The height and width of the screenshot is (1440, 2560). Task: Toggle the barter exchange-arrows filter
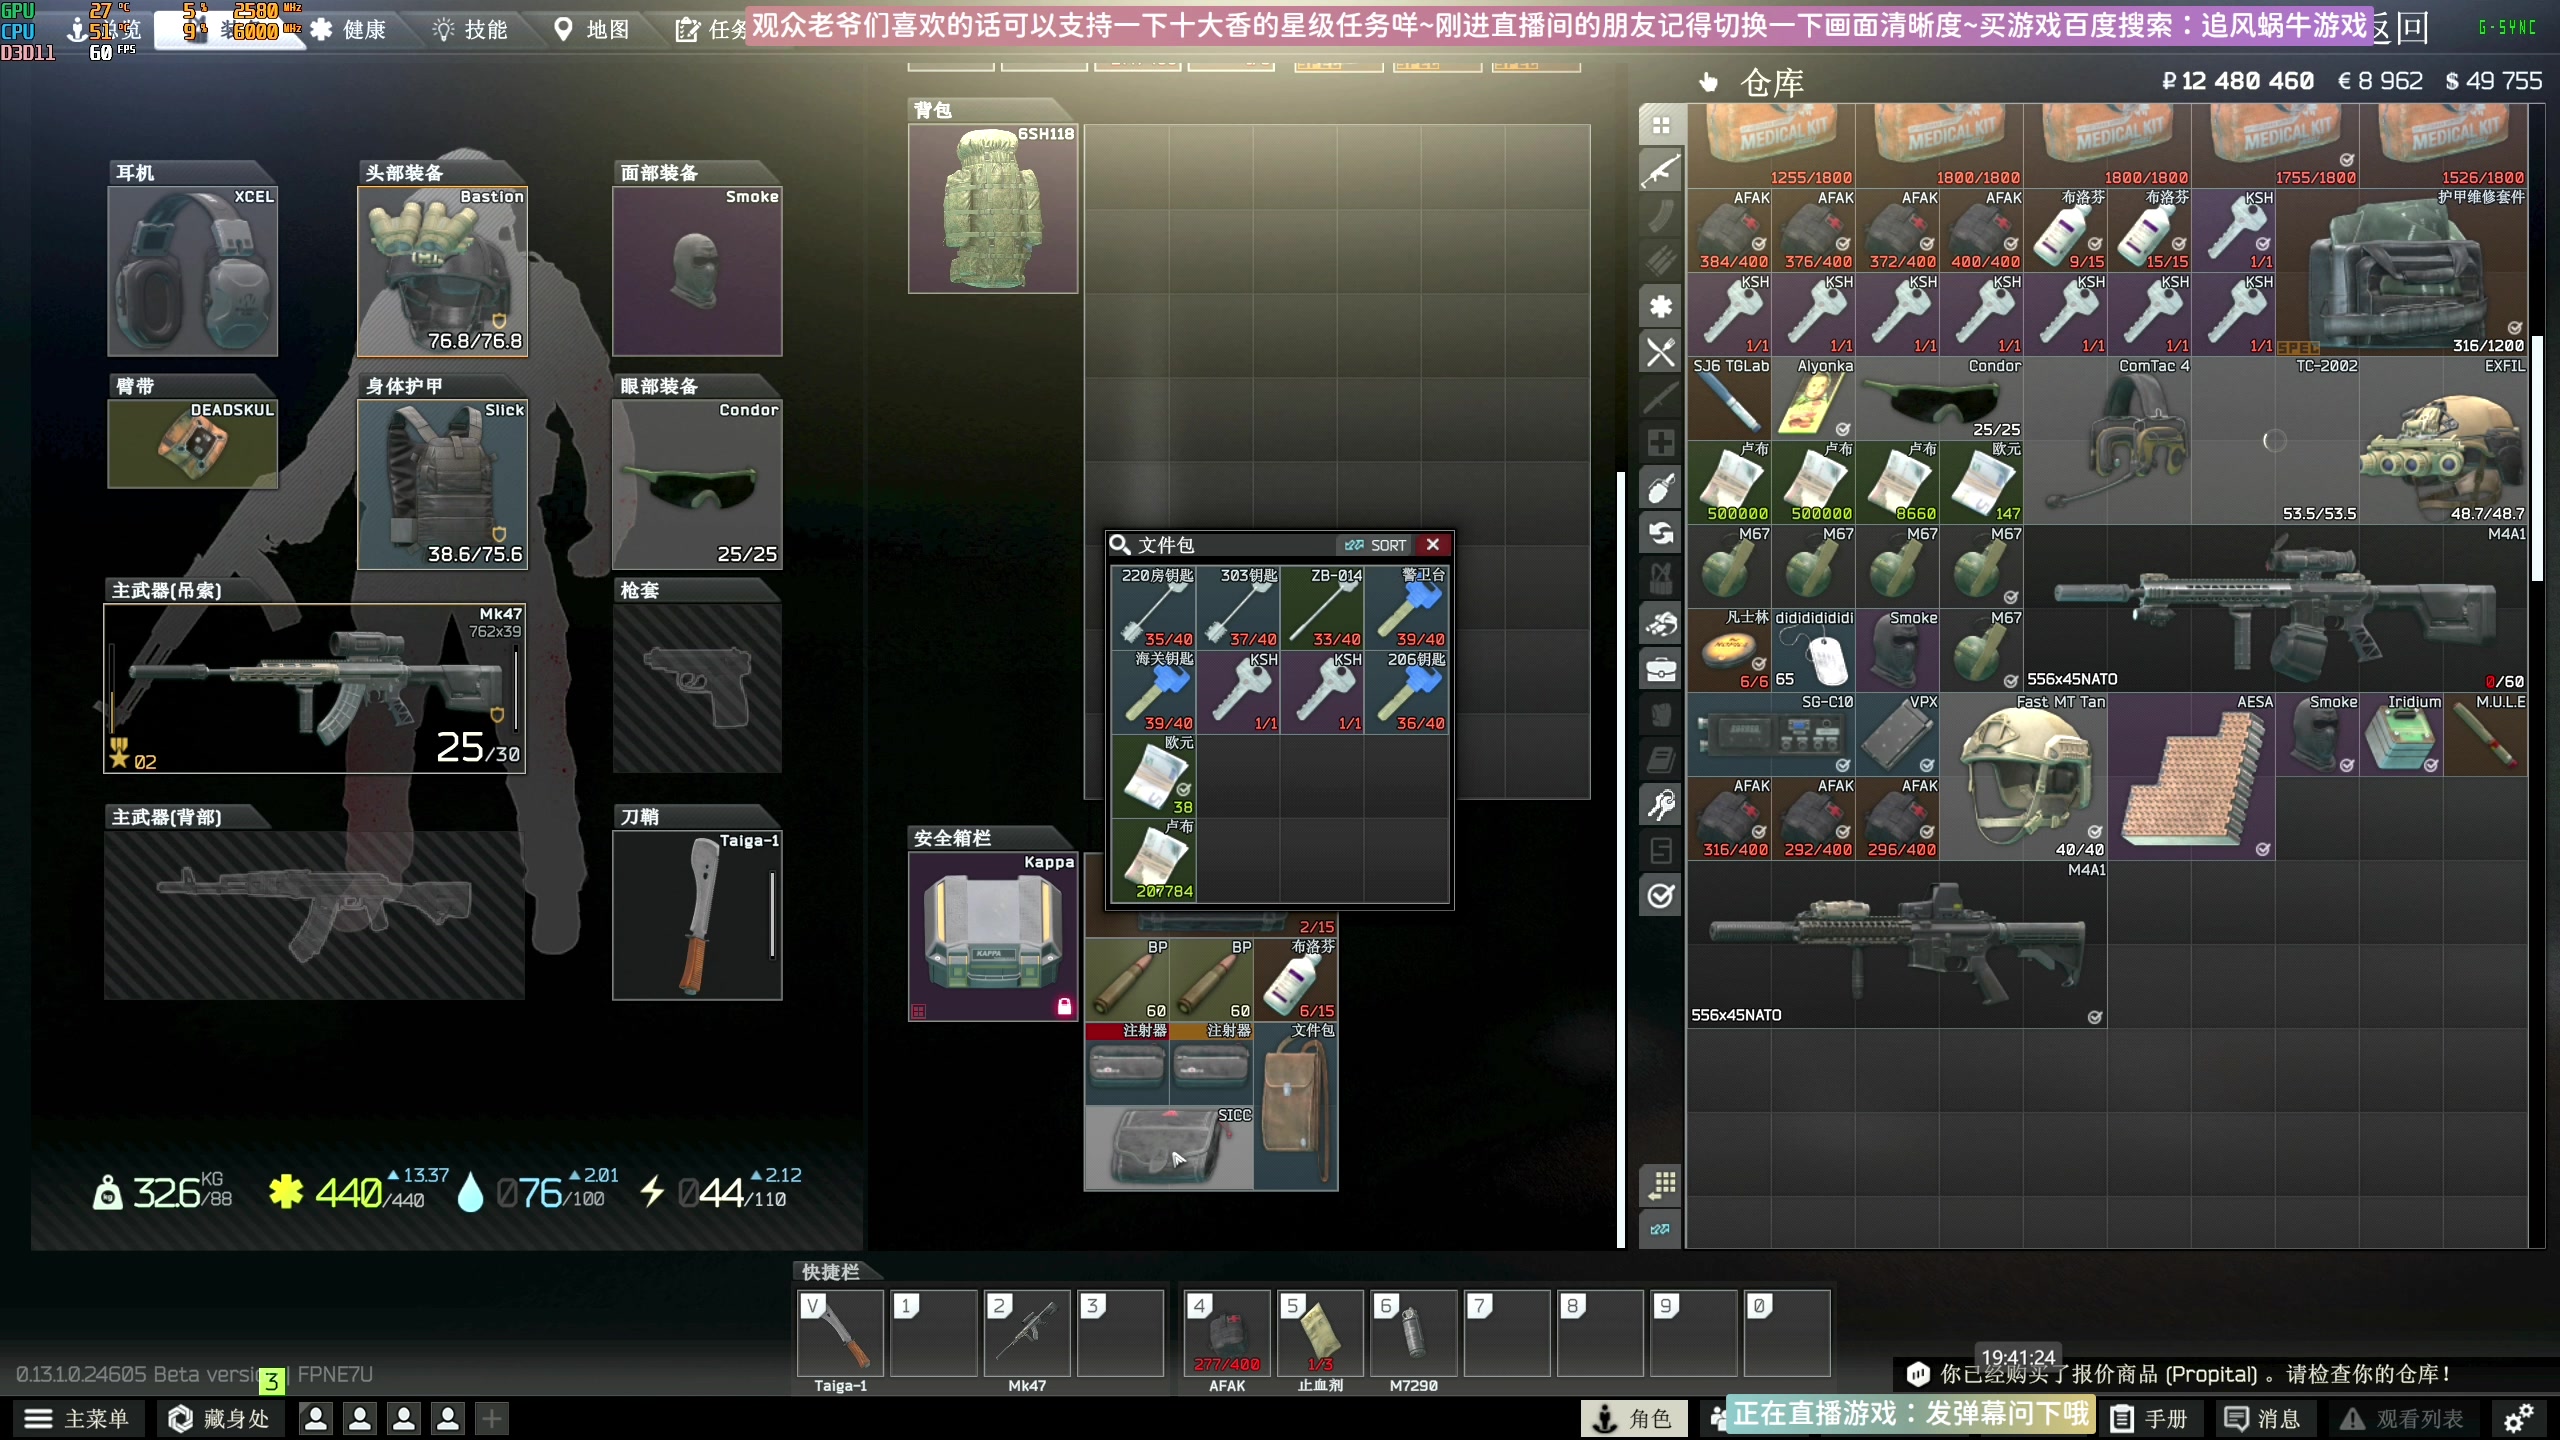pos(1660,533)
